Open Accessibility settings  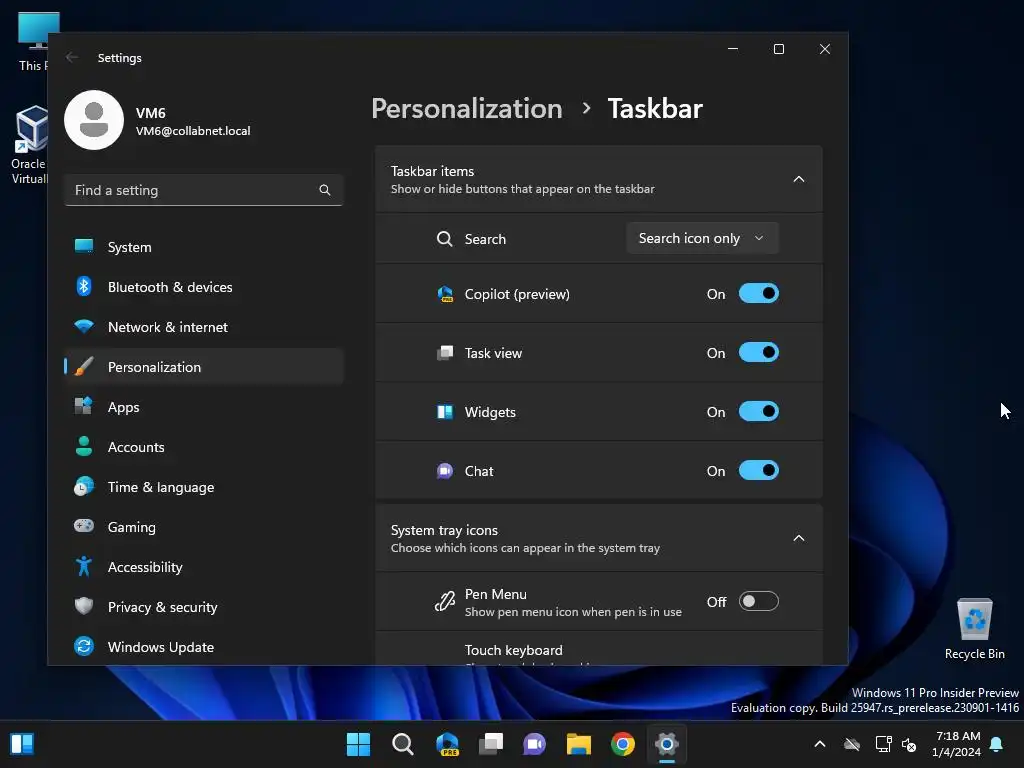[204, 567]
